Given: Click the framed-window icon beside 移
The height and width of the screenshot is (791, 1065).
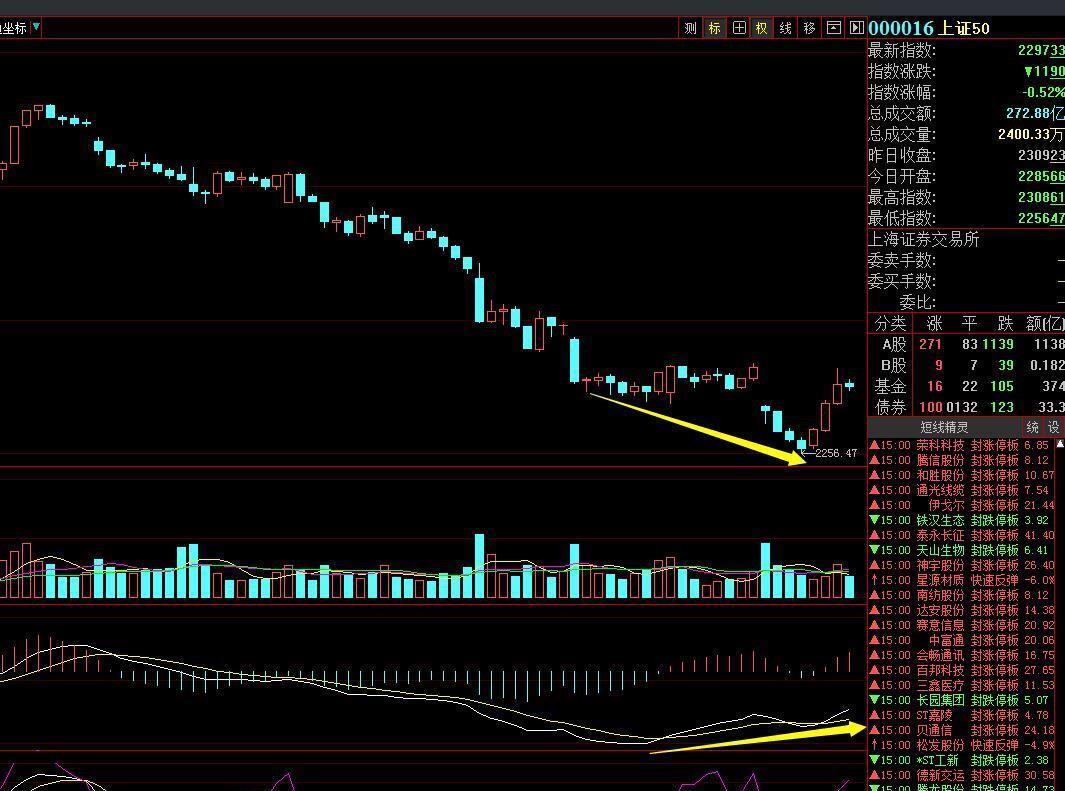Looking at the screenshot, I should point(833,28).
